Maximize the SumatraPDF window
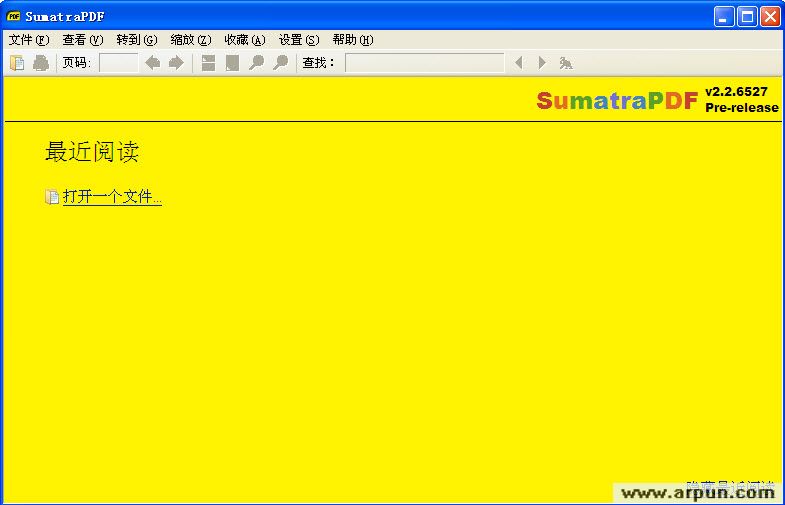This screenshot has width=785, height=505. click(747, 17)
